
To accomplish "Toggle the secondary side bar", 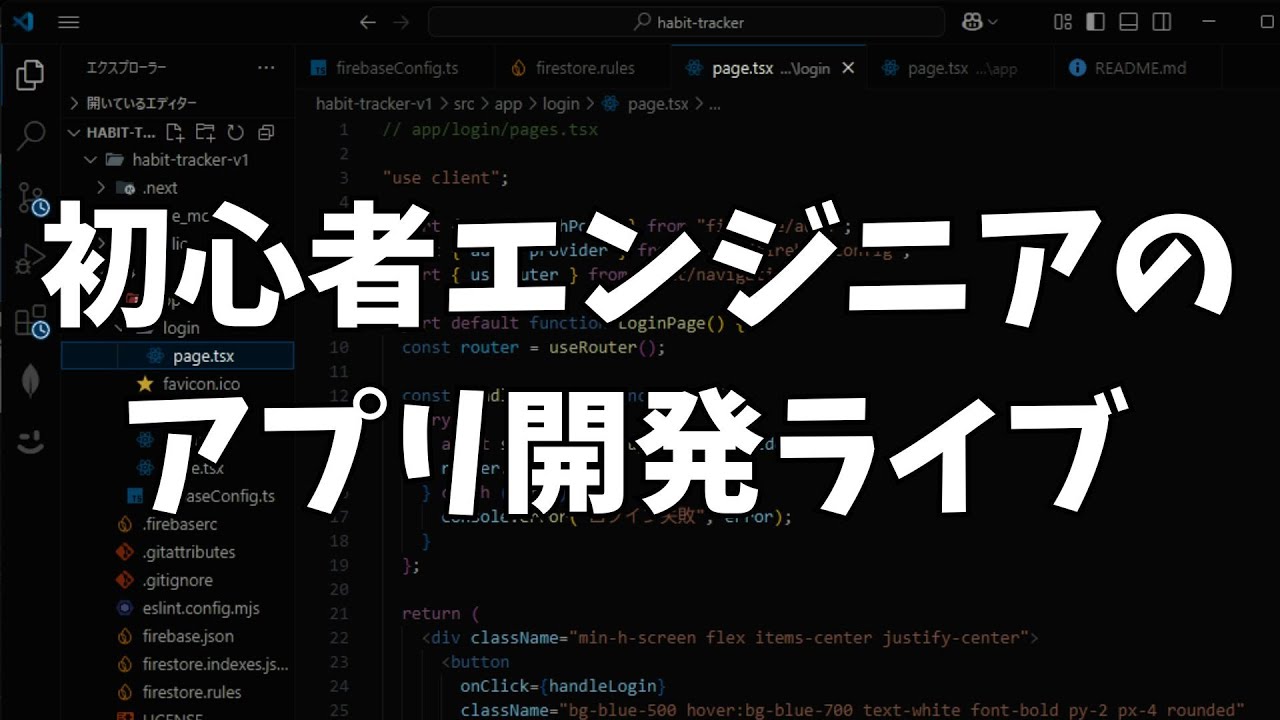I will click(1160, 21).
